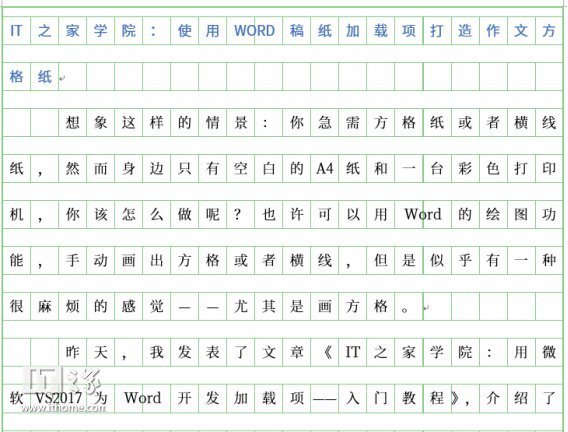Click the character 开 in the last row

click(184, 398)
